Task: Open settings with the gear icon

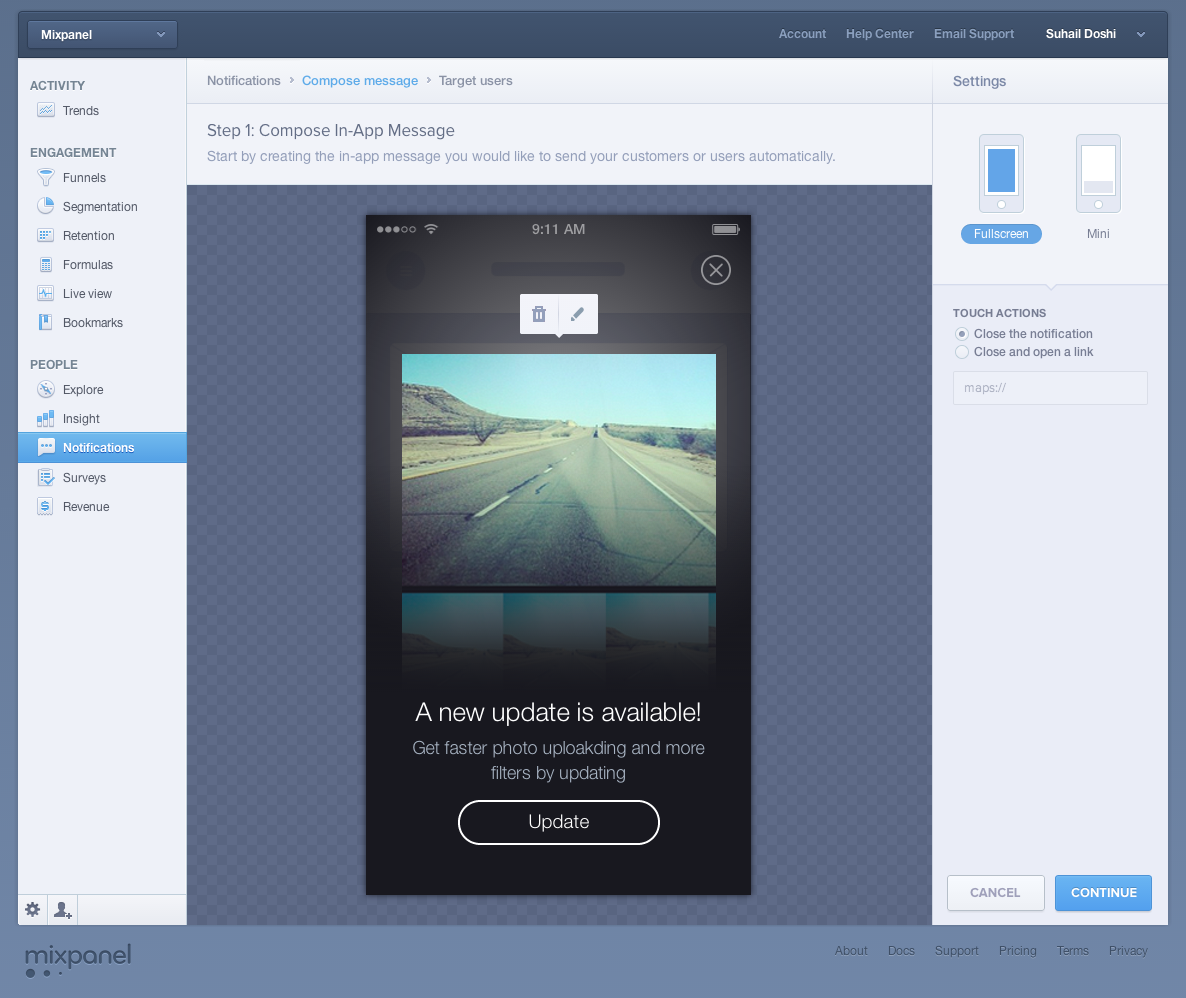Action: click(33, 909)
